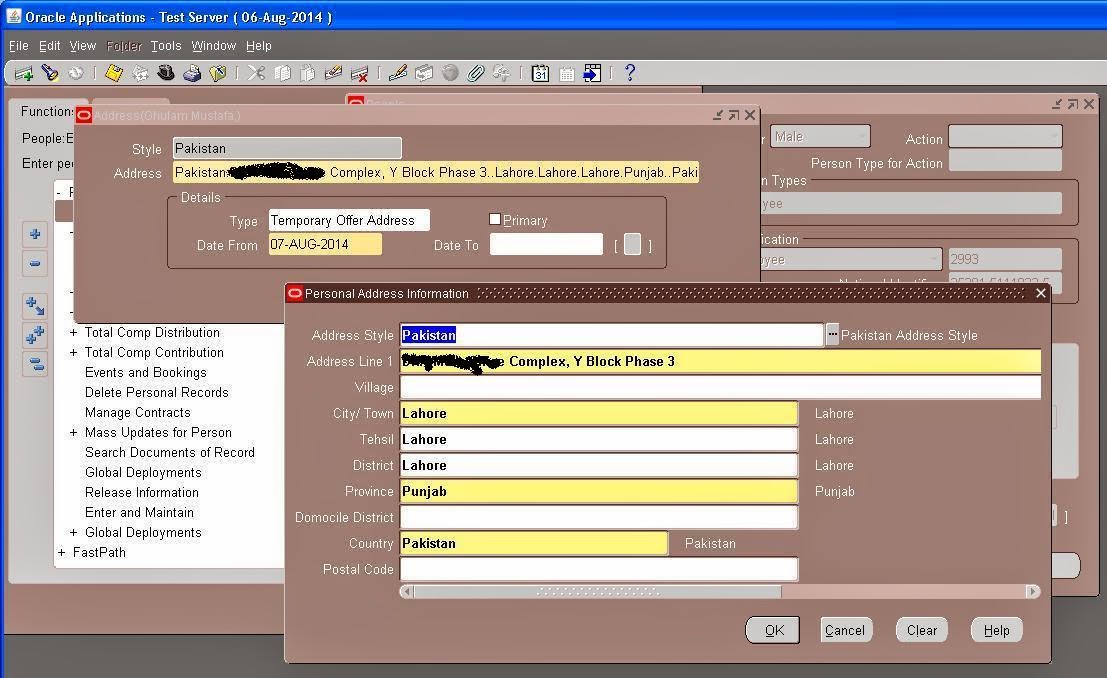Click the Copy icon on the toolbar

[x=285, y=72]
